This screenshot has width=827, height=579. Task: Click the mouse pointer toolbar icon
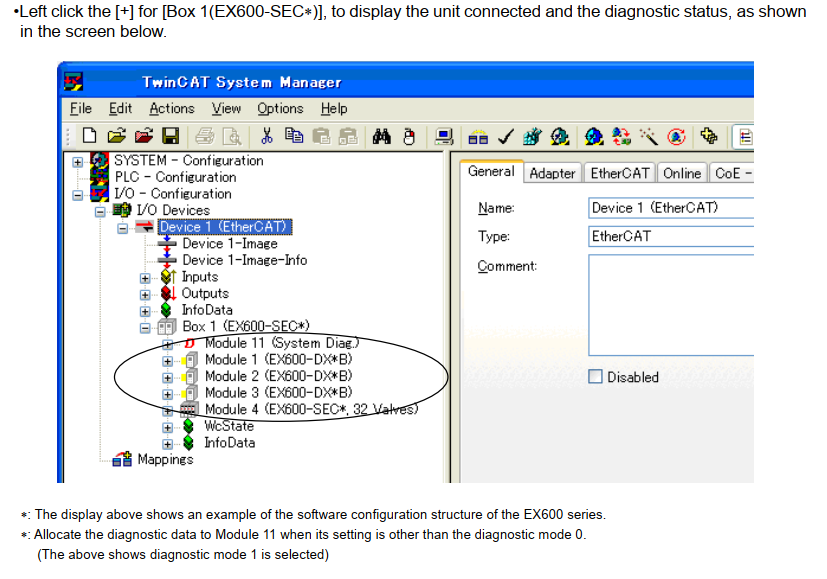click(409, 137)
